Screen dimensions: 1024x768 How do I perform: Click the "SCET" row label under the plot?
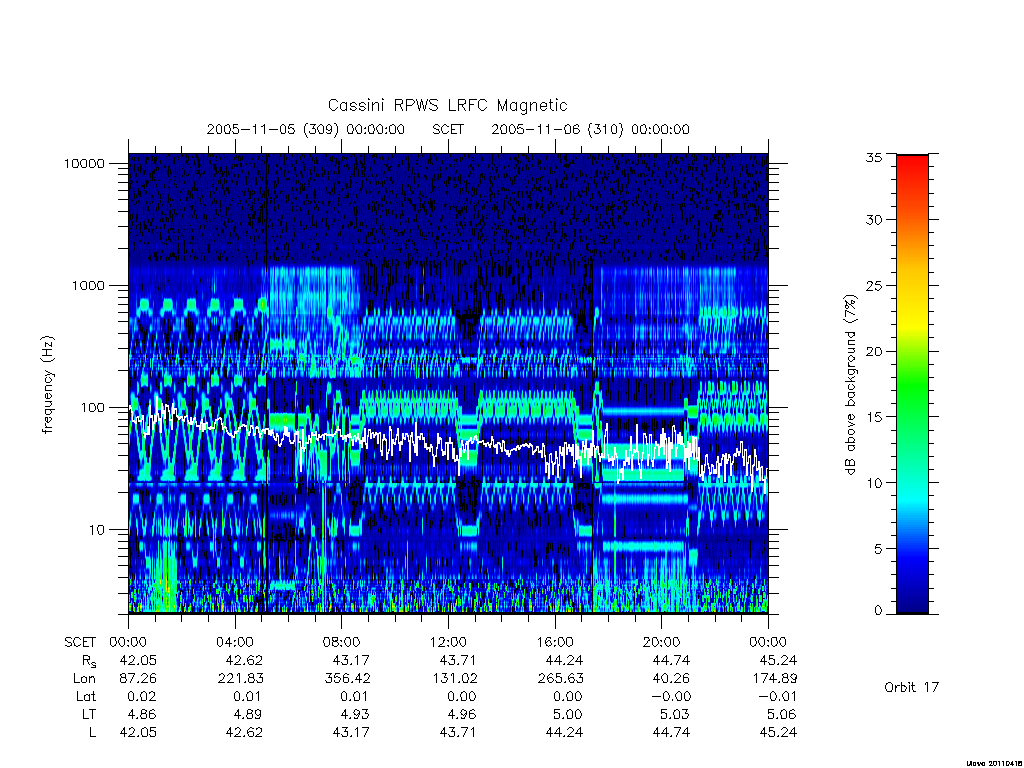(80, 643)
